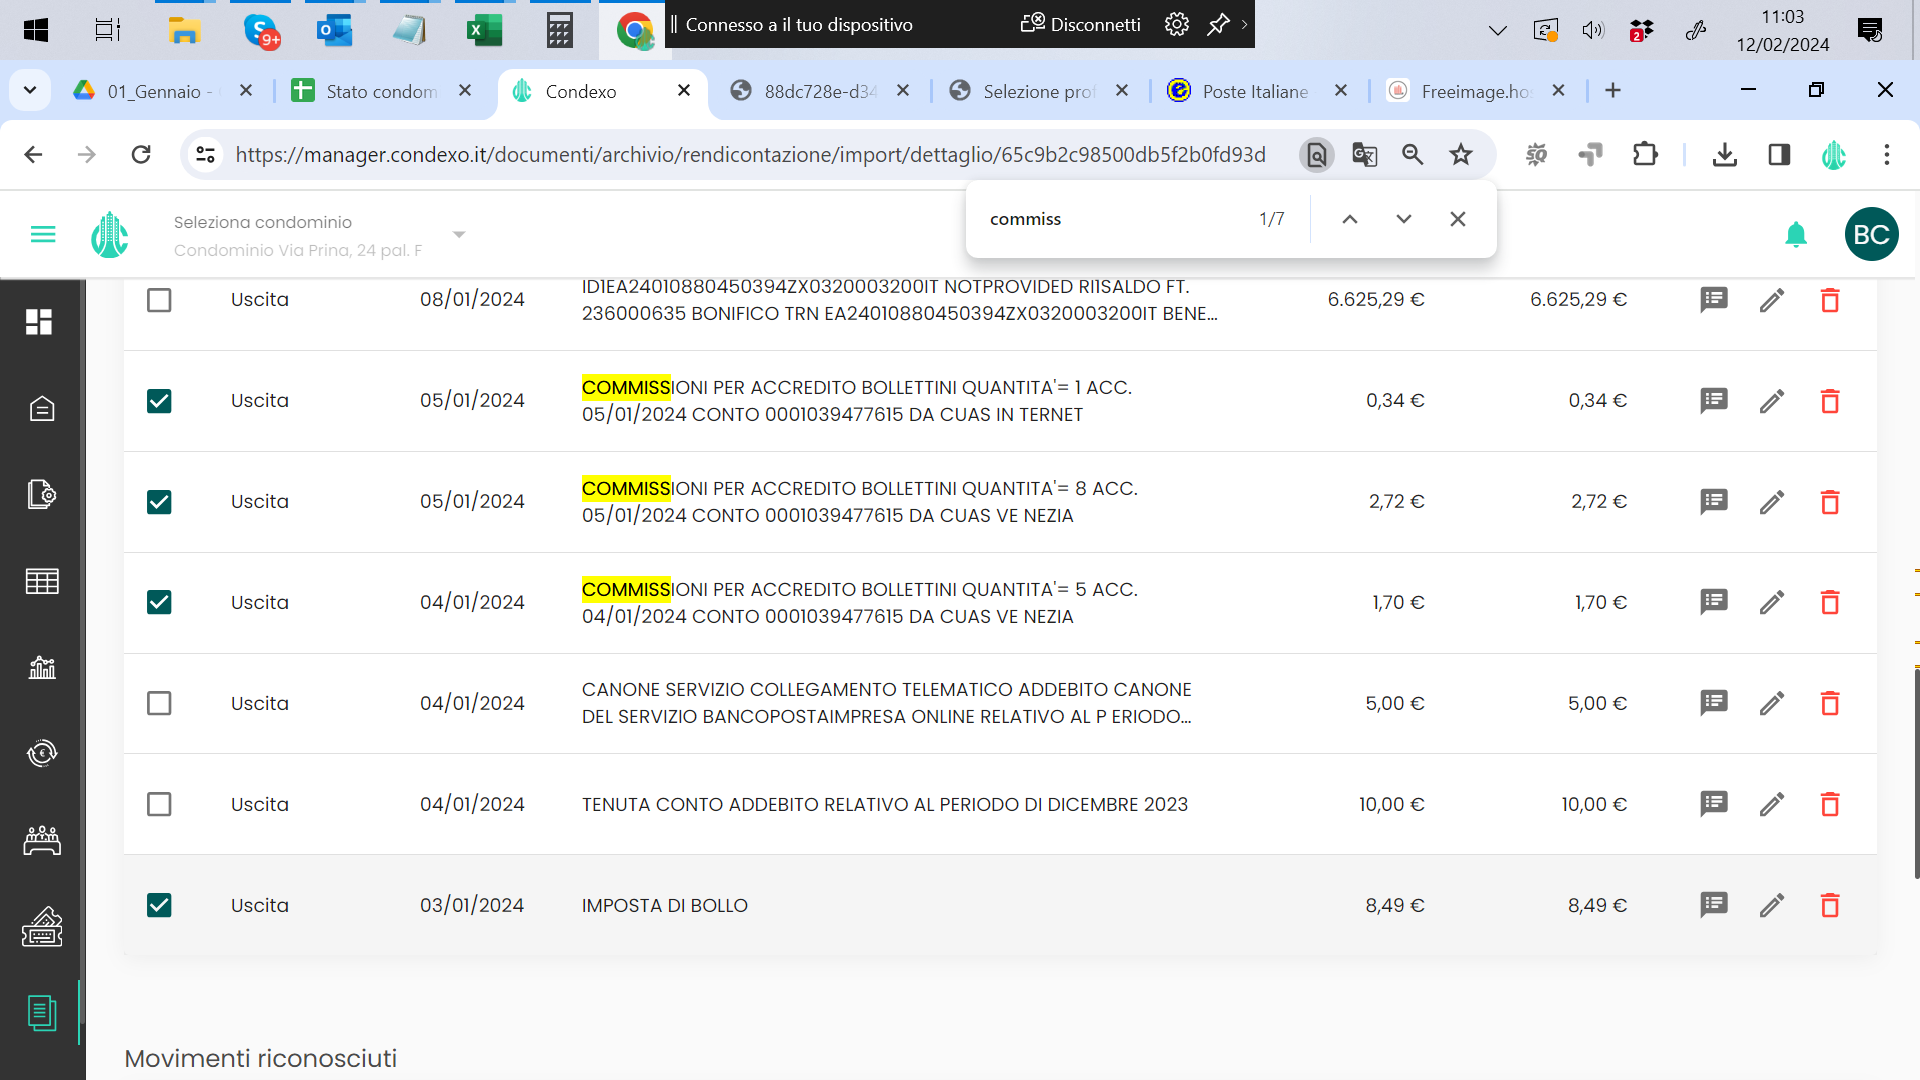
Task: Open comment icon on CANONE SERVIZIO row
Action: coord(1713,703)
